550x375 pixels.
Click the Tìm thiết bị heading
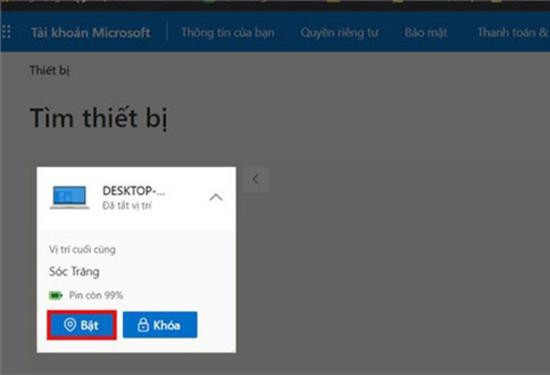pos(99,118)
